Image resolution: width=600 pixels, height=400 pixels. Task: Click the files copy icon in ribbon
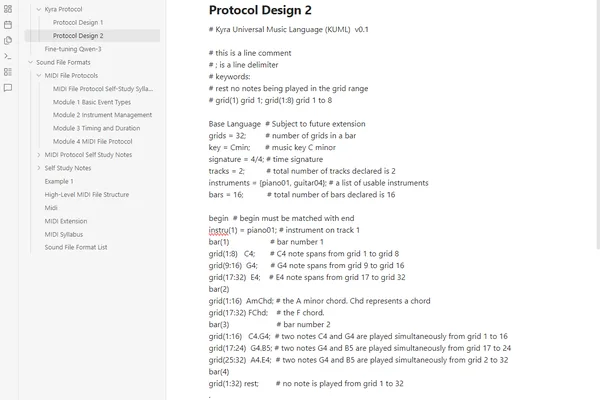(x=8, y=41)
